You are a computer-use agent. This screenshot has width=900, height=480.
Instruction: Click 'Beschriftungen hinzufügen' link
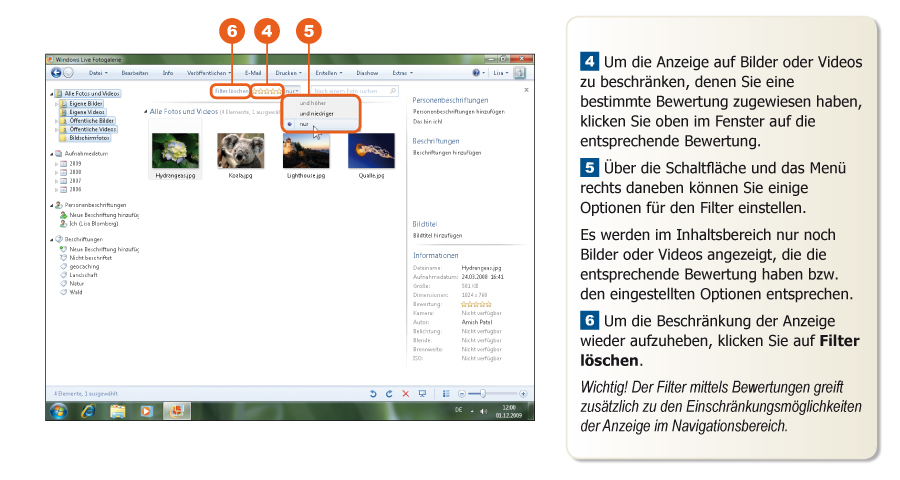(447, 152)
